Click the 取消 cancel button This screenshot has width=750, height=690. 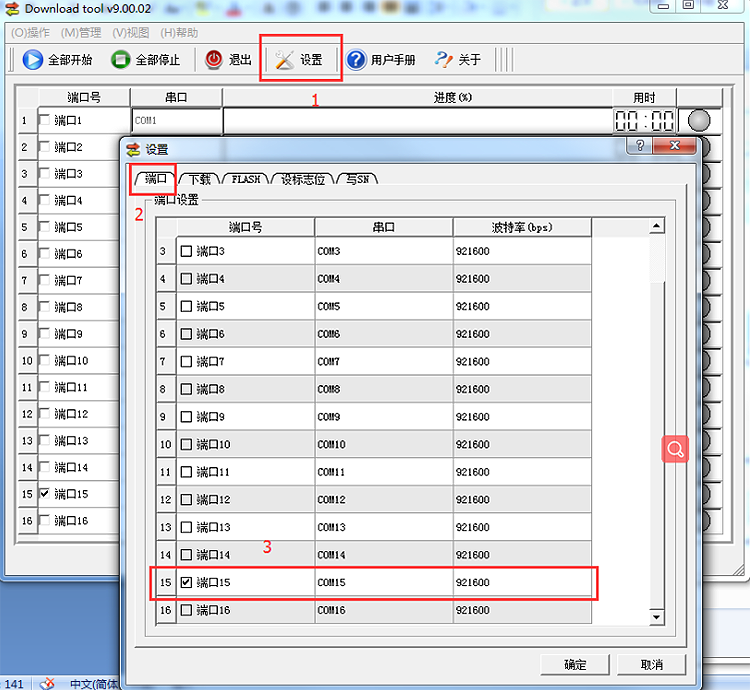point(651,664)
